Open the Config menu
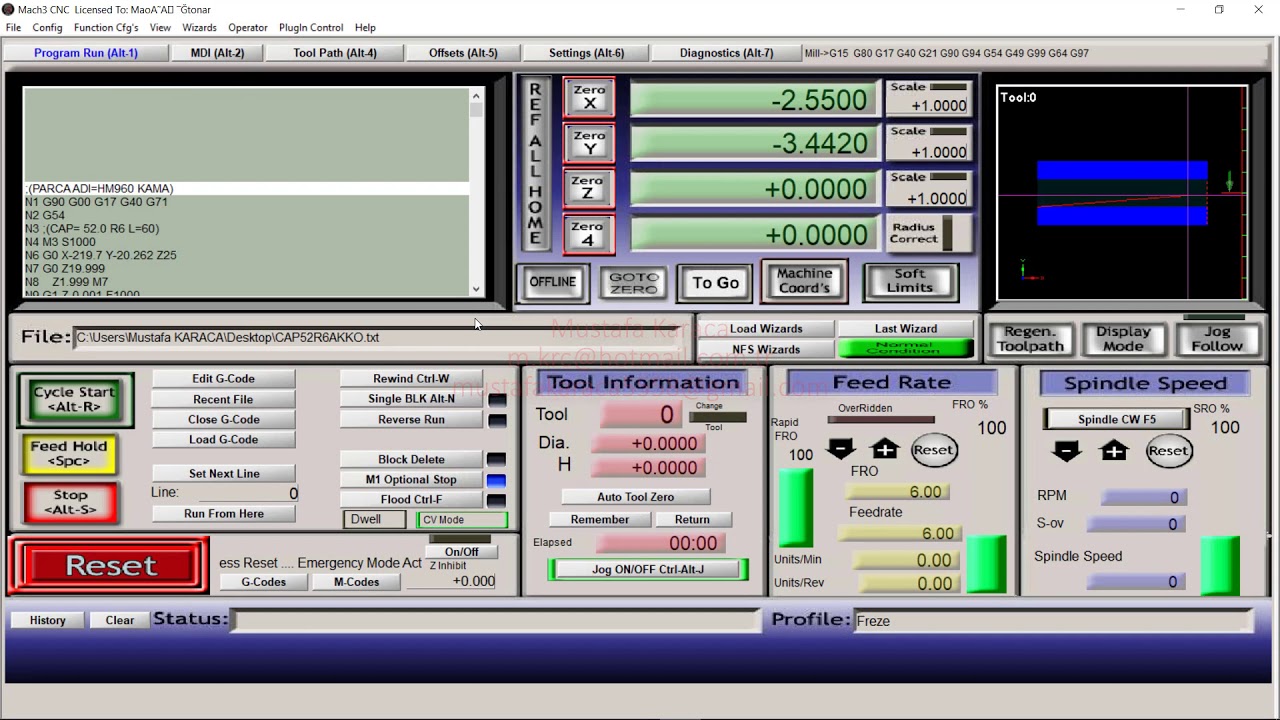Image resolution: width=1280 pixels, height=720 pixels. click(x=47, y=28)
